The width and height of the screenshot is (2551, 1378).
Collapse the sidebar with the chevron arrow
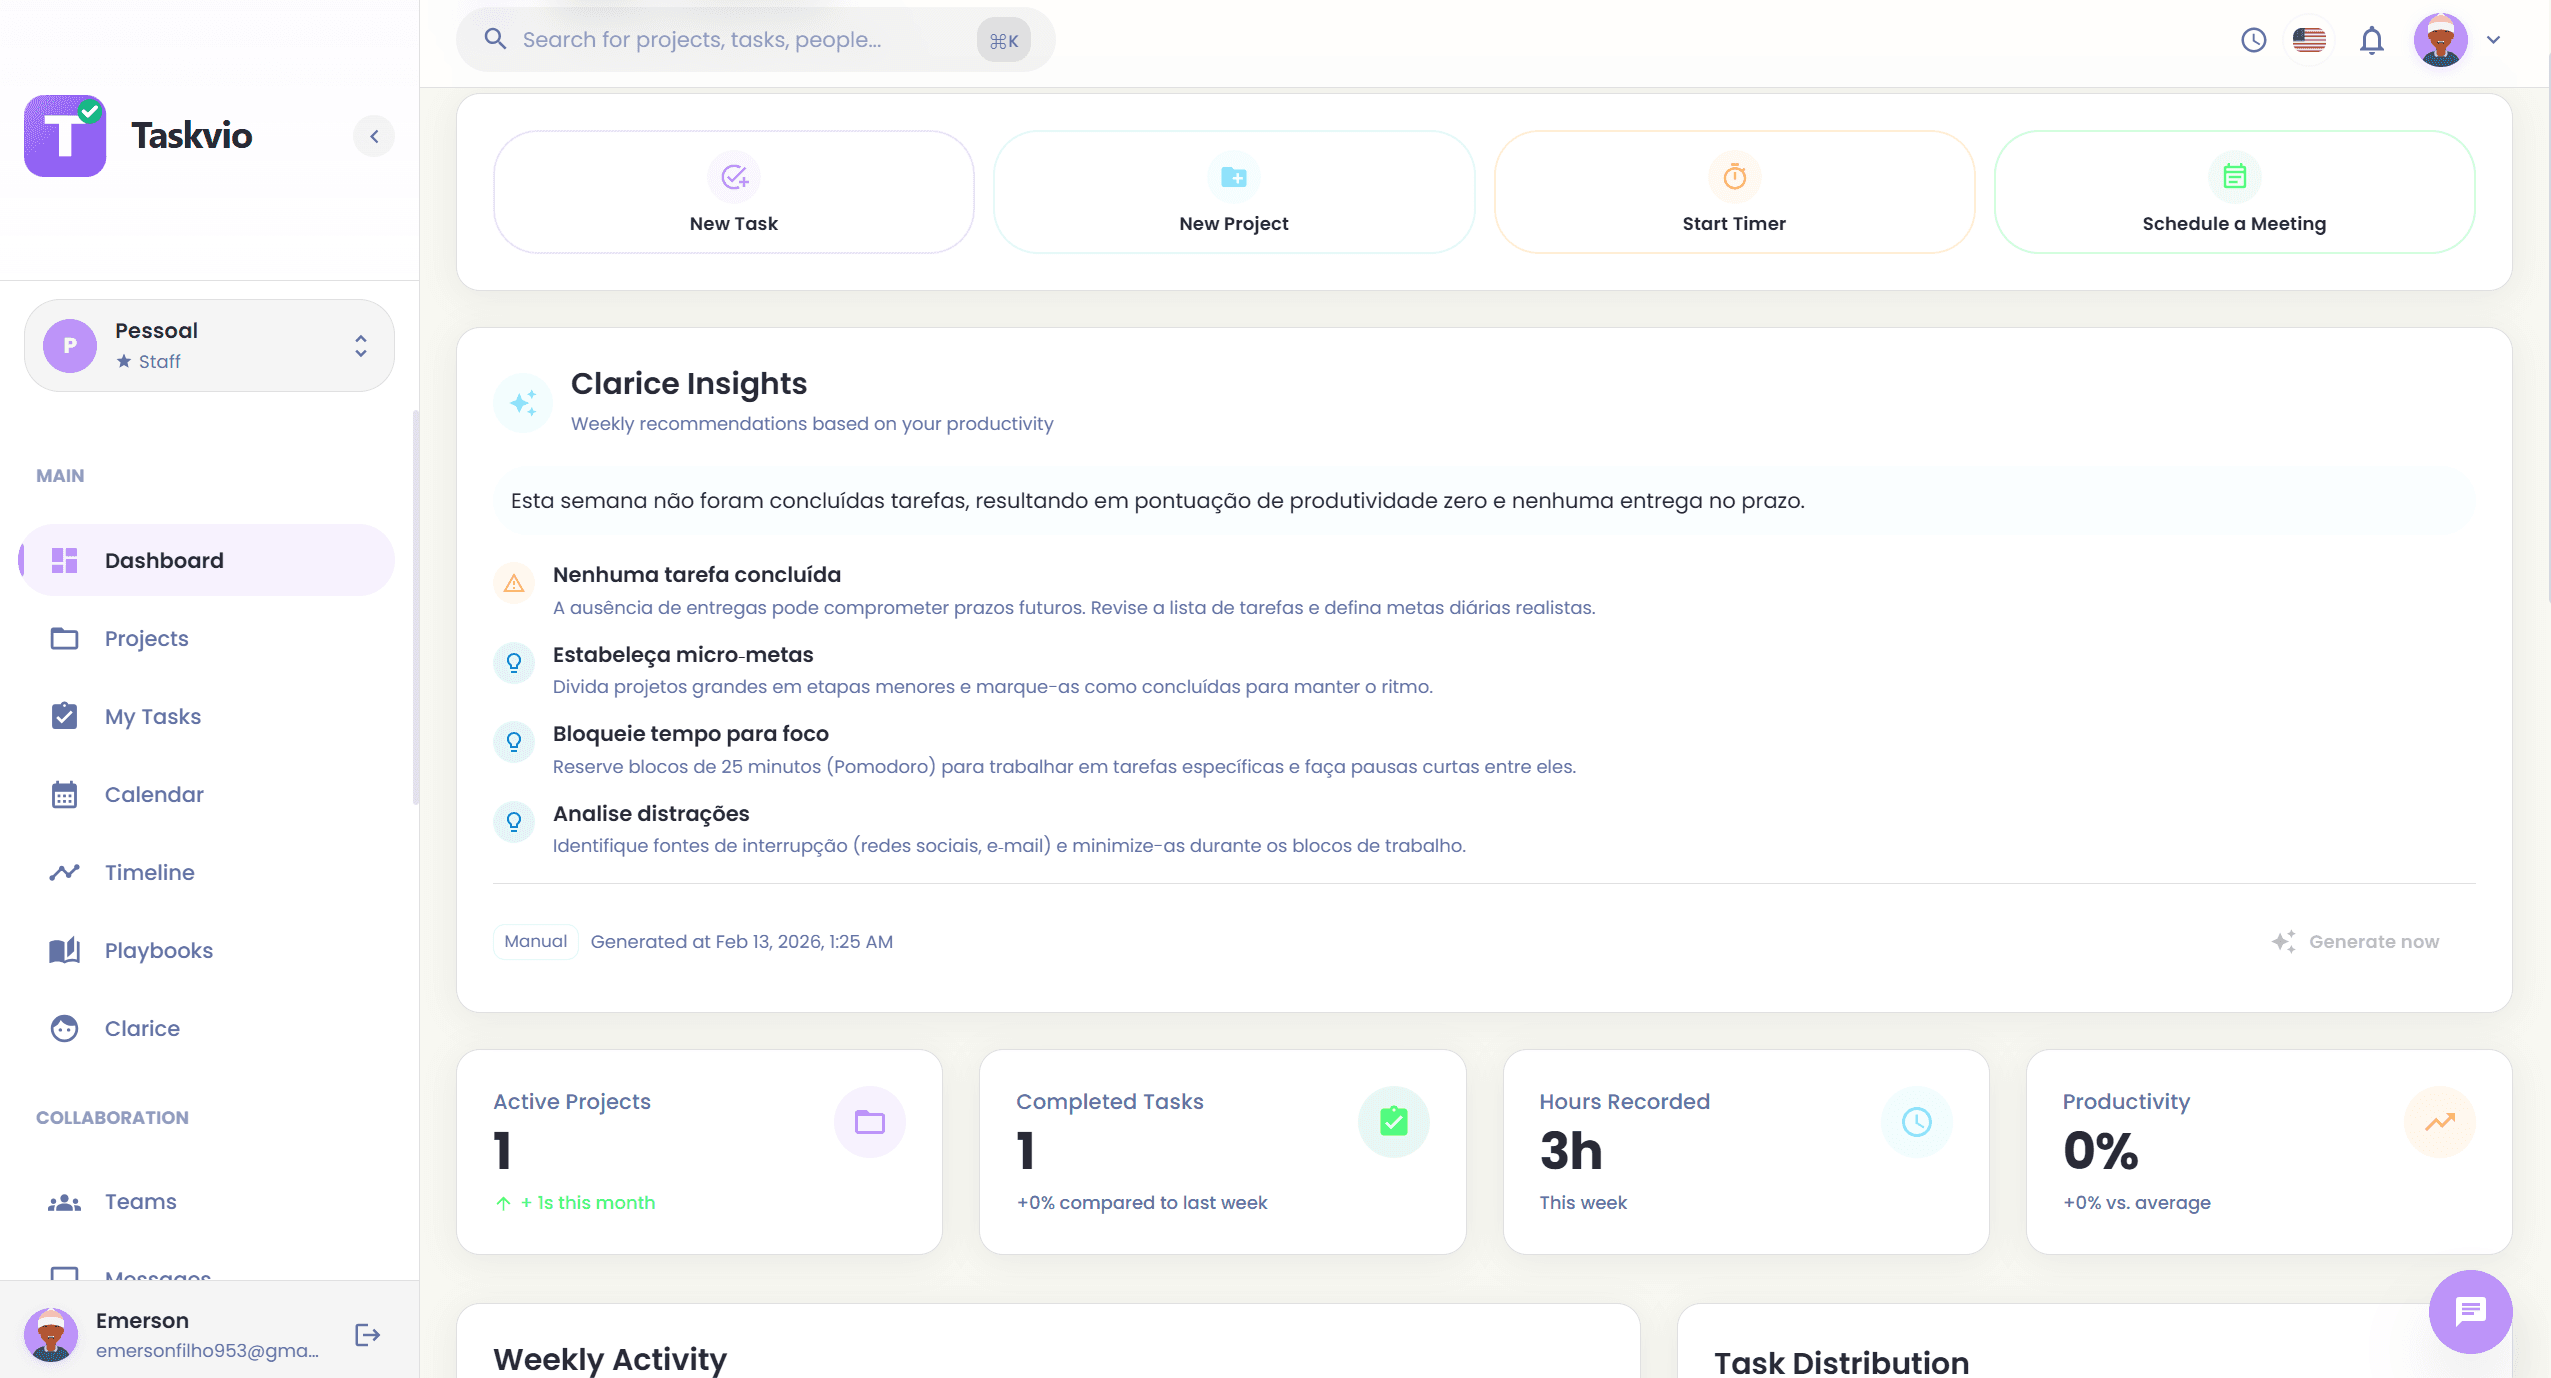pyautogui.click(x=375, y=135)
